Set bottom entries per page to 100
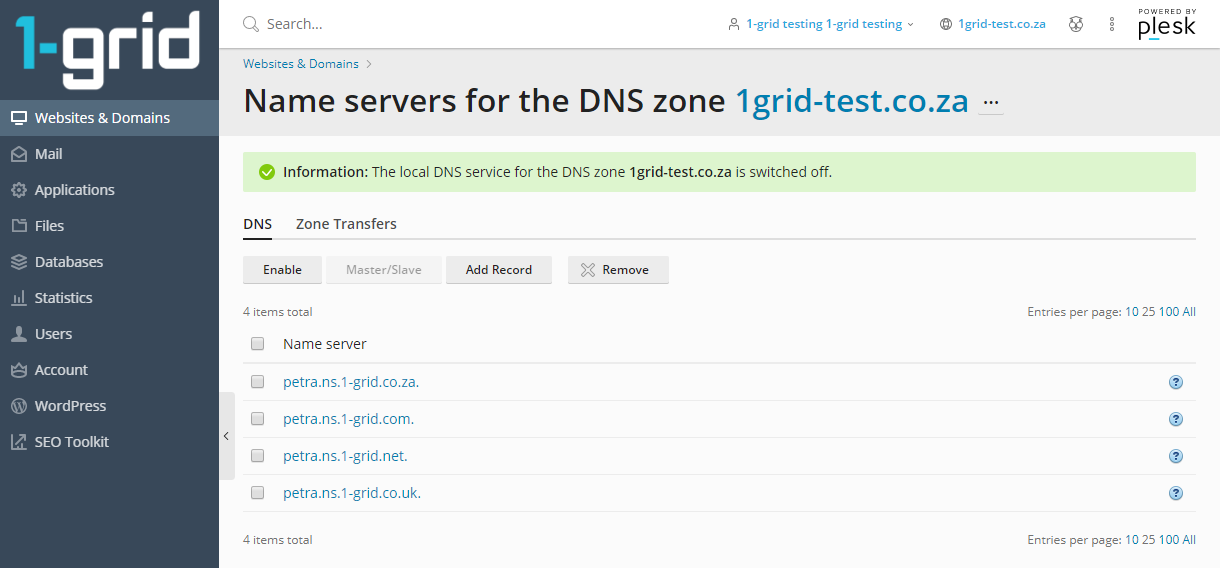 1169,540
